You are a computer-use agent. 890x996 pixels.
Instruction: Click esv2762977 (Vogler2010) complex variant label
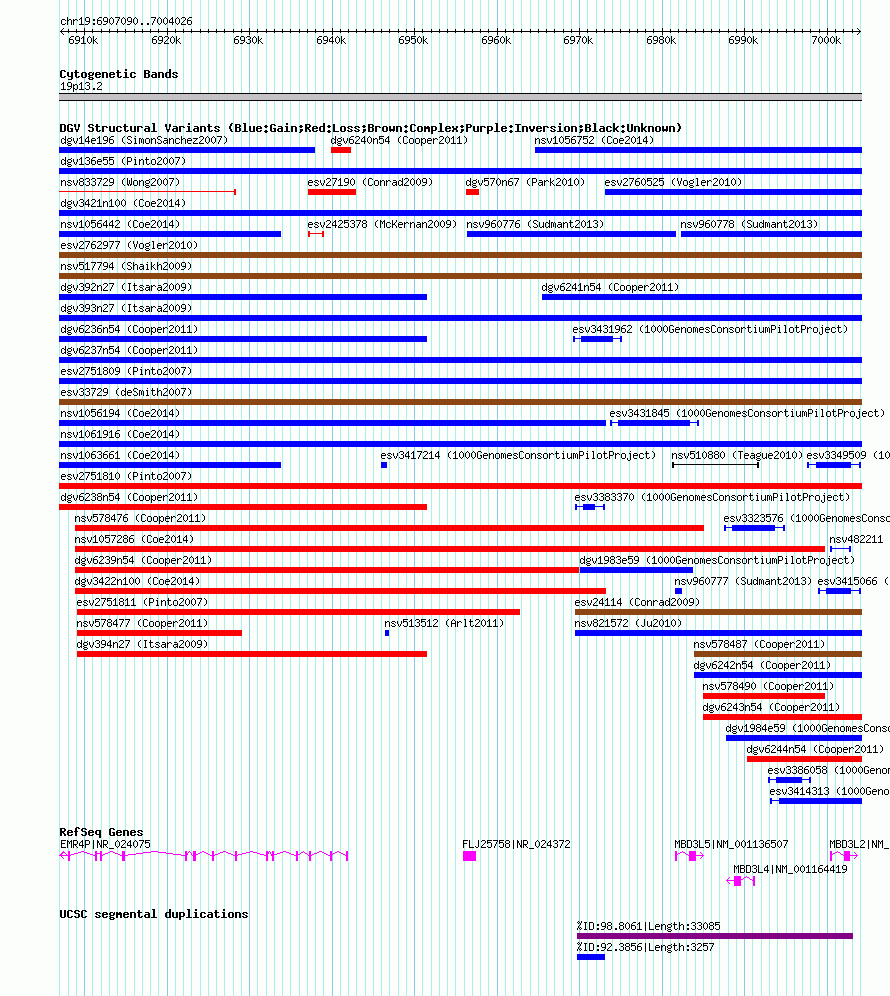point(129,245)
